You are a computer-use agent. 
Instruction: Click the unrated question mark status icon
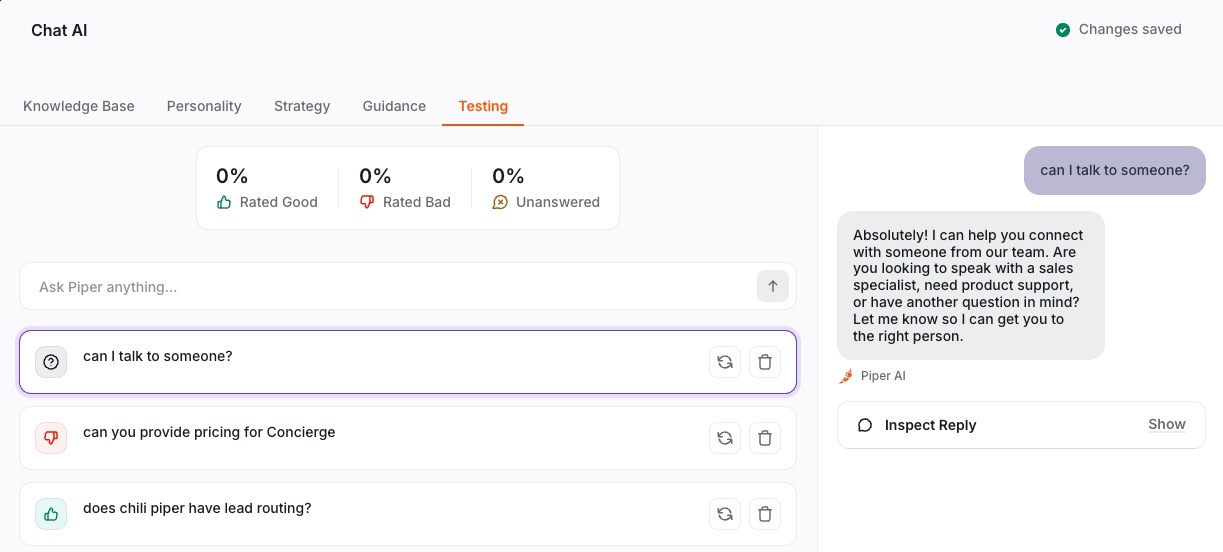pos(51,362)
